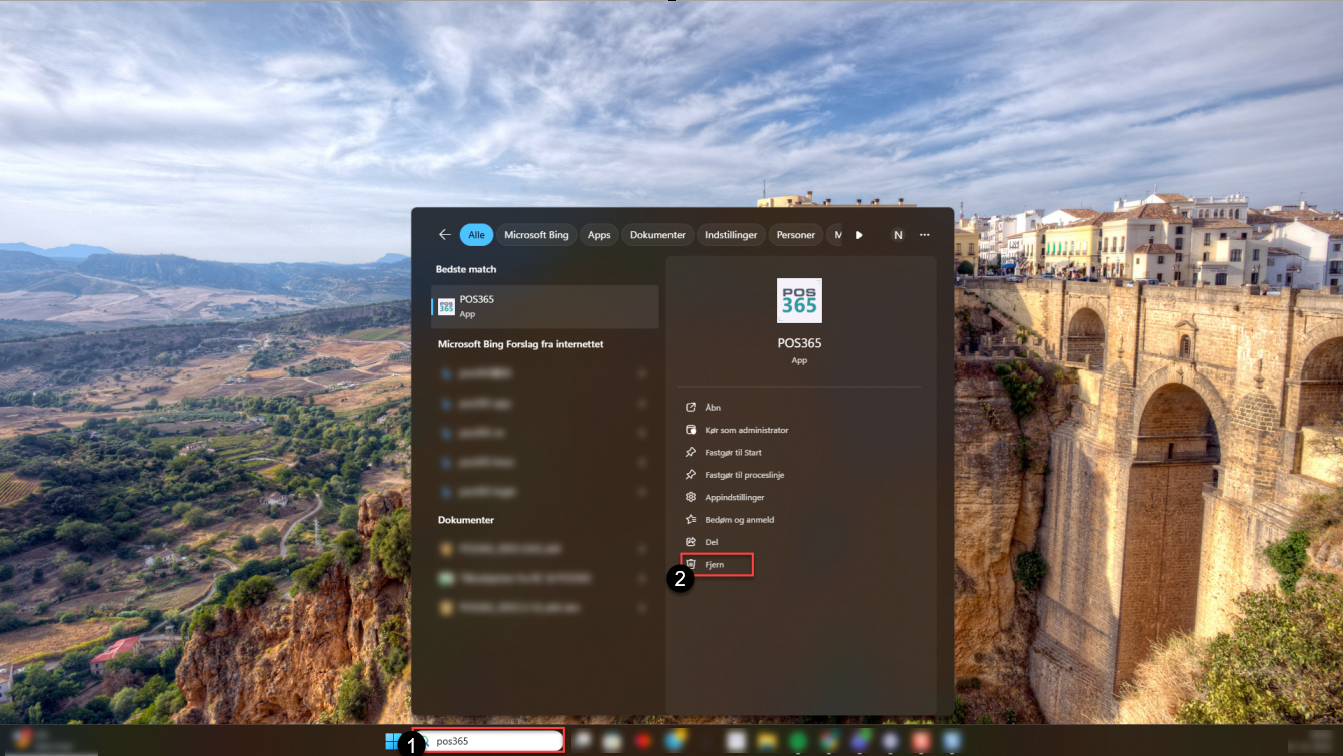Open the three-dots options menu
This screenshot has height=756, width=1343.
pos(925,235)
